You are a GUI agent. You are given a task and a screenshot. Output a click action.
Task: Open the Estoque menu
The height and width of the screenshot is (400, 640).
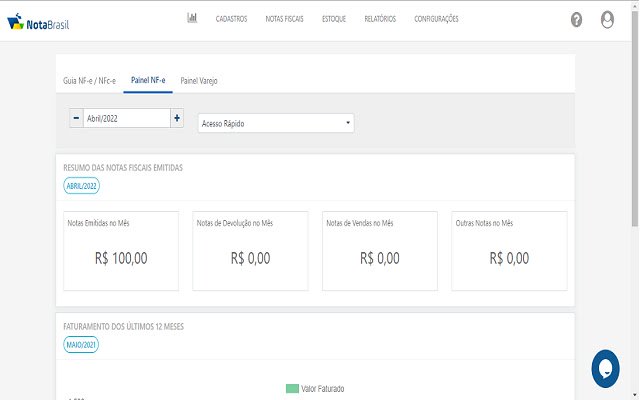334,19
